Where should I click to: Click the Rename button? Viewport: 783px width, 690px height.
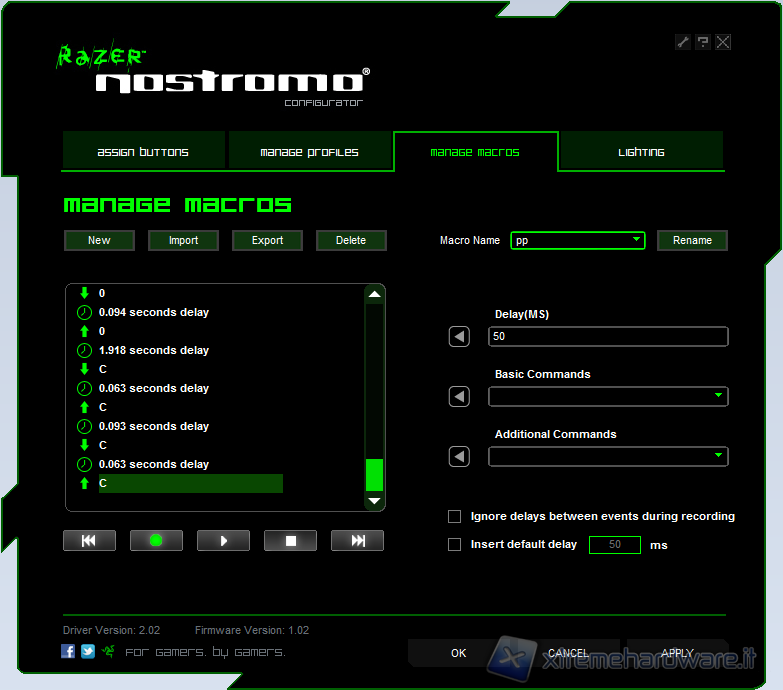pyautogui.click(x=692, y=240)
